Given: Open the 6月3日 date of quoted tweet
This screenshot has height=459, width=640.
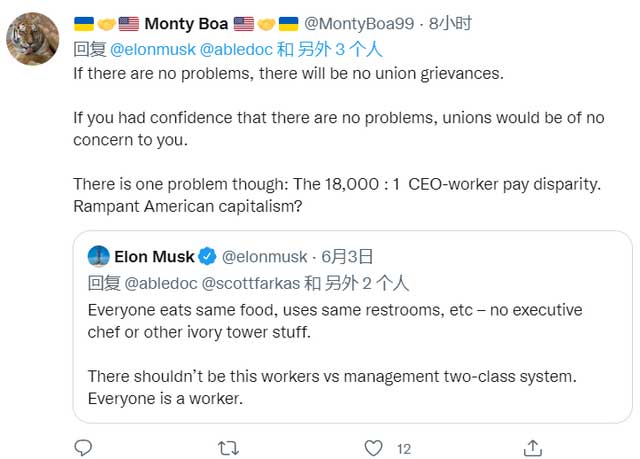Looking at the screenshot, I should pos(345,256).
